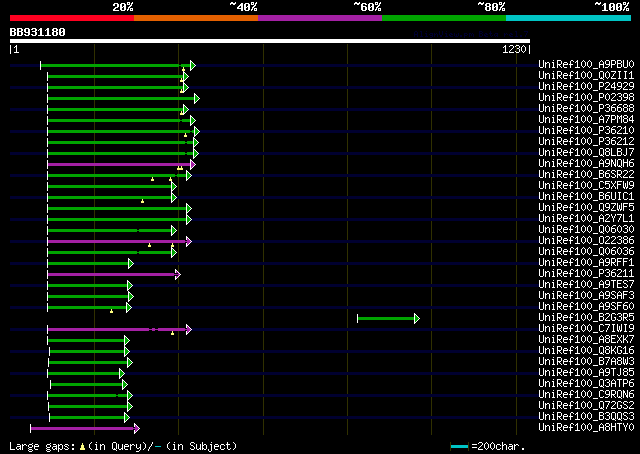
Task: Select the UniRef100_B2G3R5 label
Action: pos(586,318)
